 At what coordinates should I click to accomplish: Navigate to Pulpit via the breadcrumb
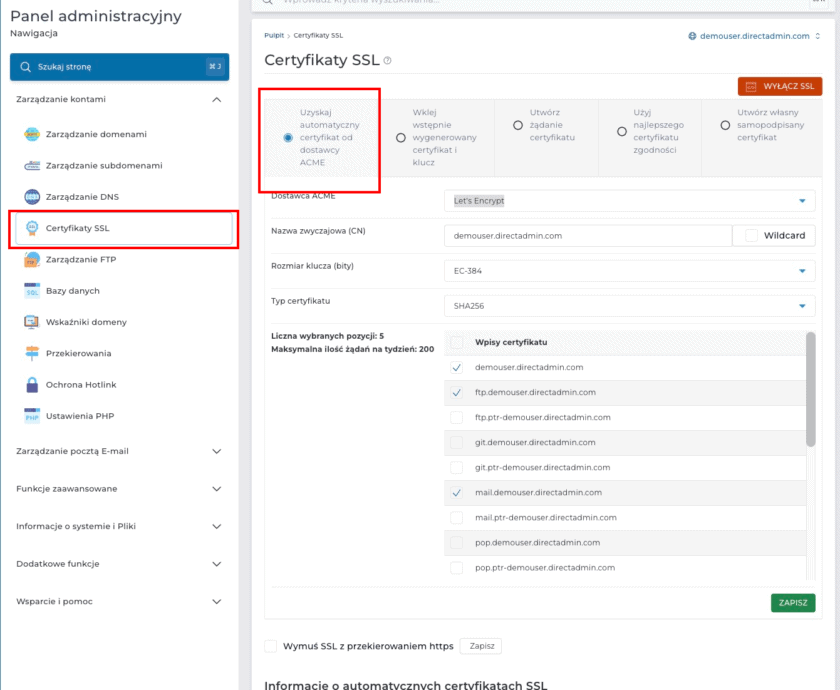(271, 34)
